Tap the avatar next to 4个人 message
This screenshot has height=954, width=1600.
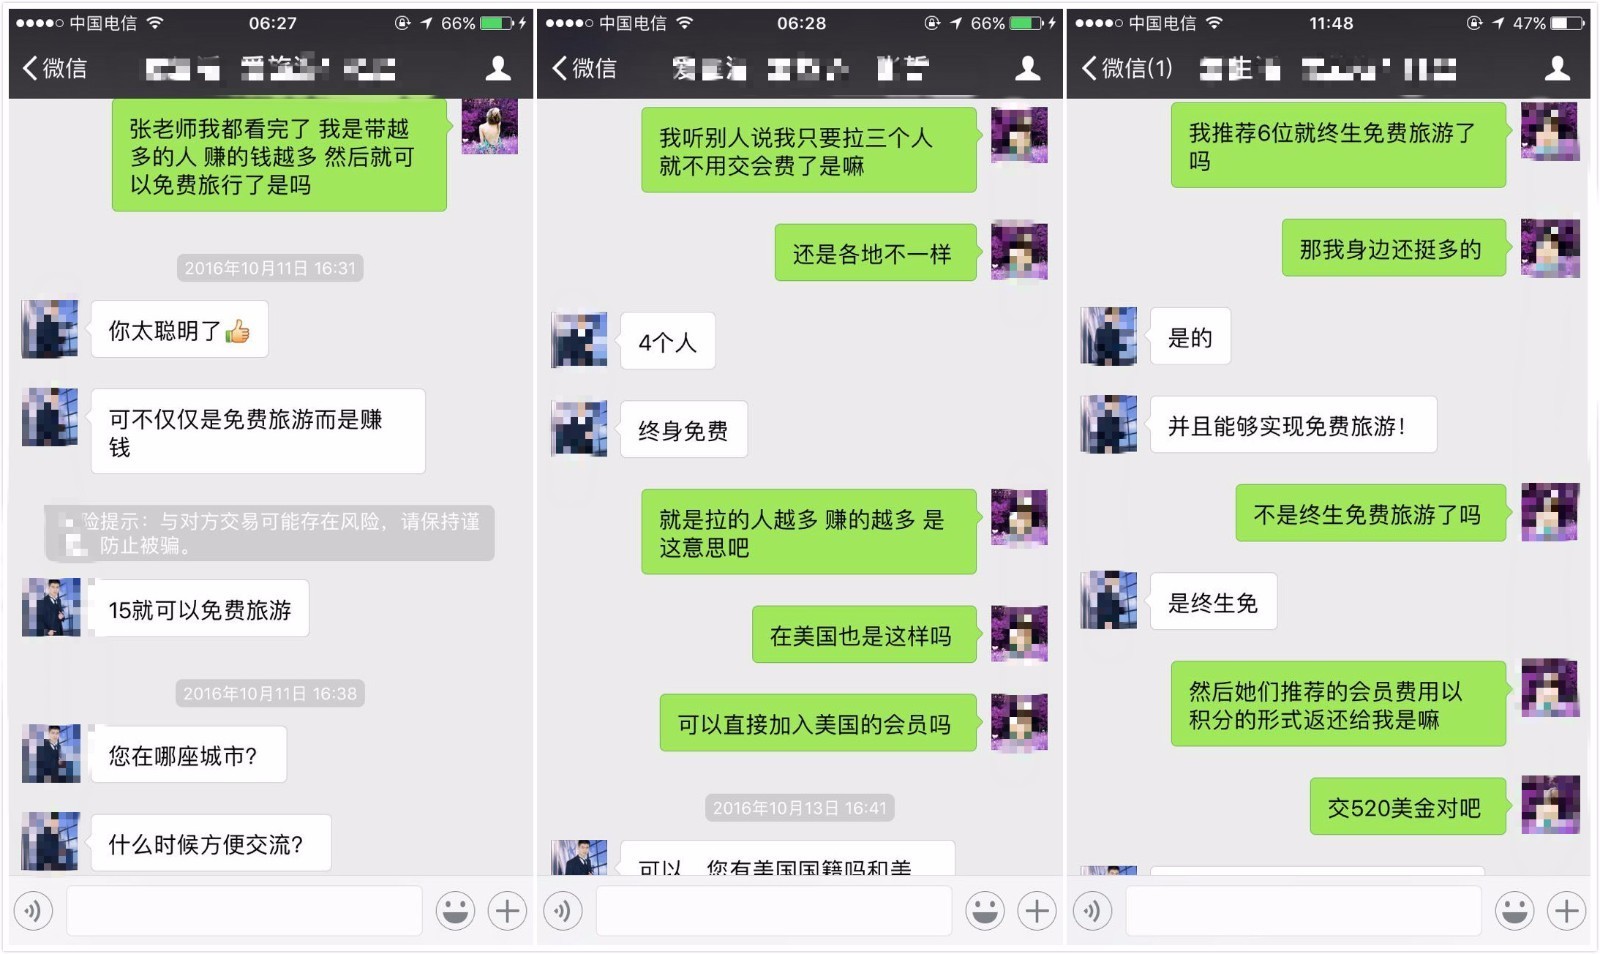tap(579, 341)
